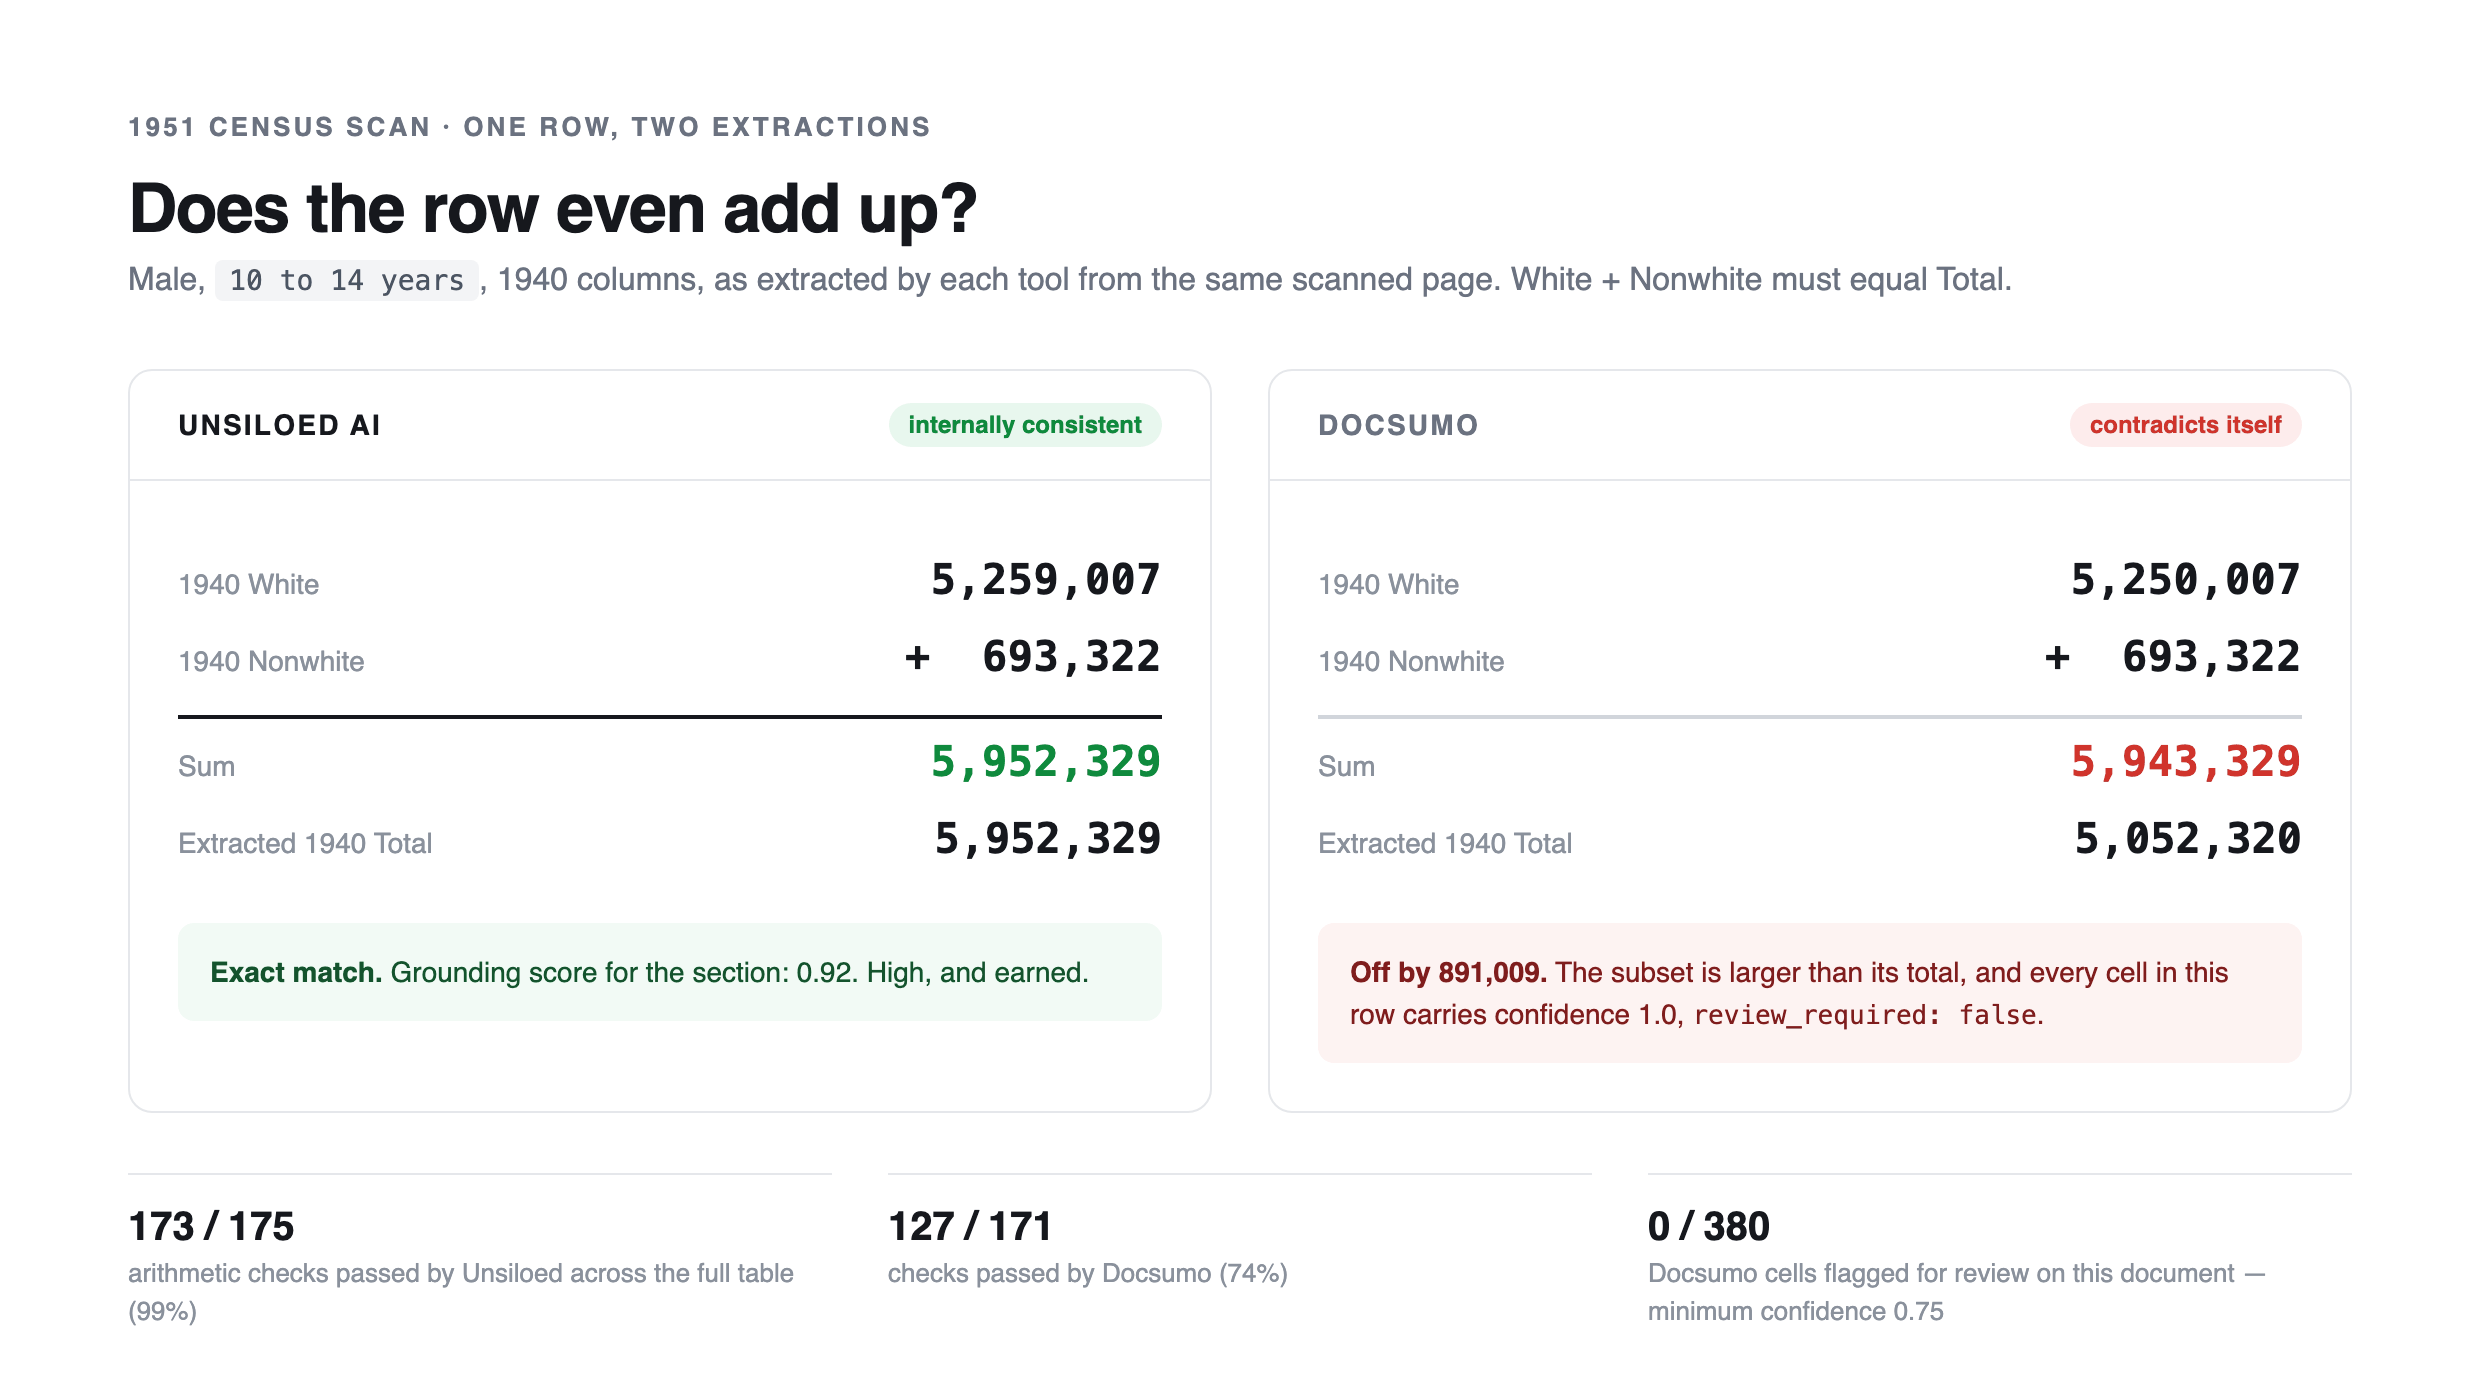Click the DOCSUMO card title
This screenshot has width=2480, height=1382.
(x=1398, y=425)
